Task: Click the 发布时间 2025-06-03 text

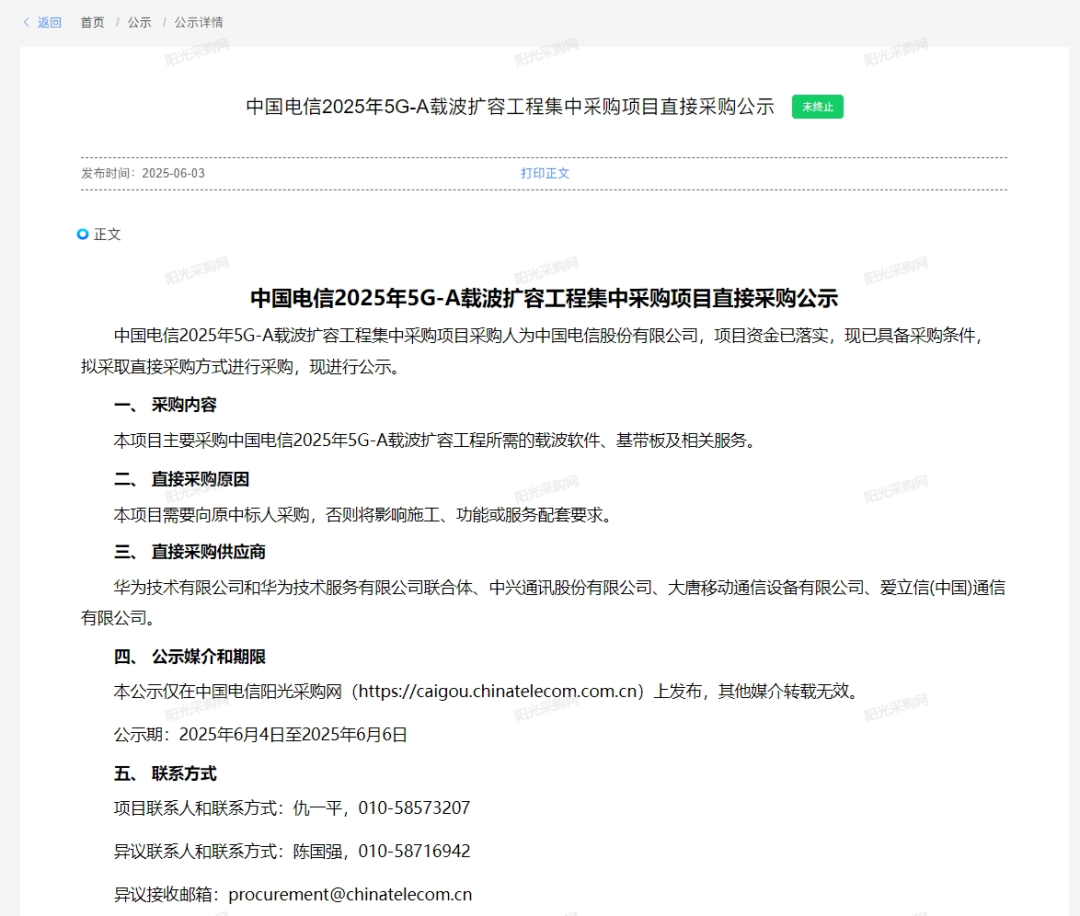Action: click(x=143, y=174)
